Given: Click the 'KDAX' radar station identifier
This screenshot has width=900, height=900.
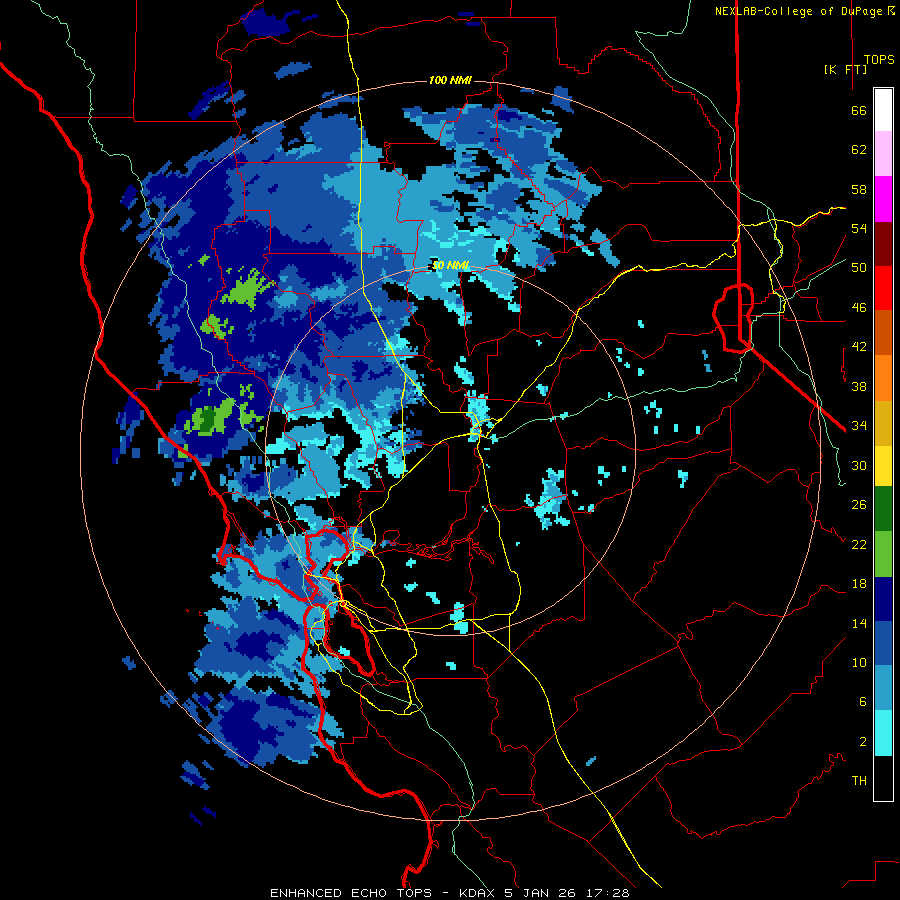Looking at the screenshot, I should click(478, 893).
